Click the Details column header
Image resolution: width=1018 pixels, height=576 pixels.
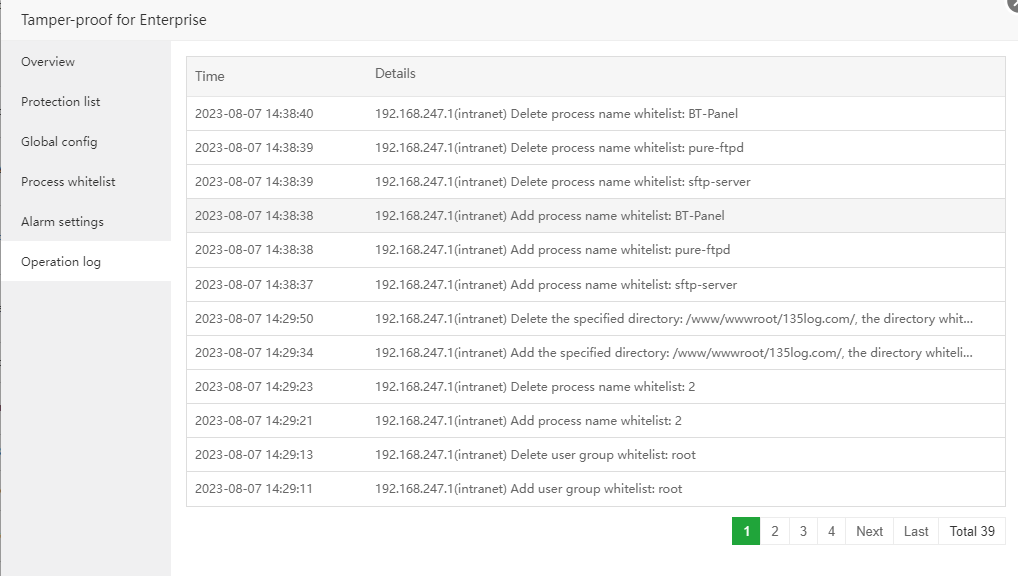[395, 74]
